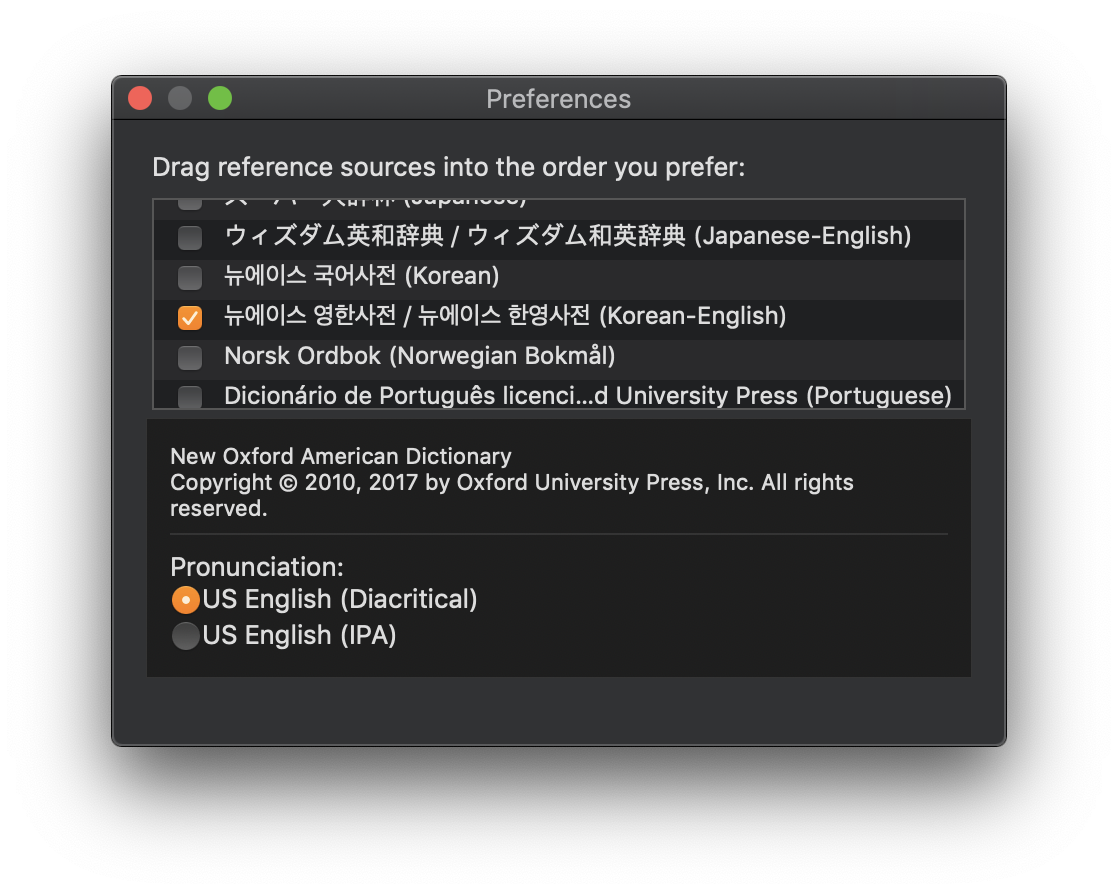Image resolution: width=1118 pixels, height=894 pixels.
Task: Select US English (IPA) pronunciation
Action: point(185,636)
